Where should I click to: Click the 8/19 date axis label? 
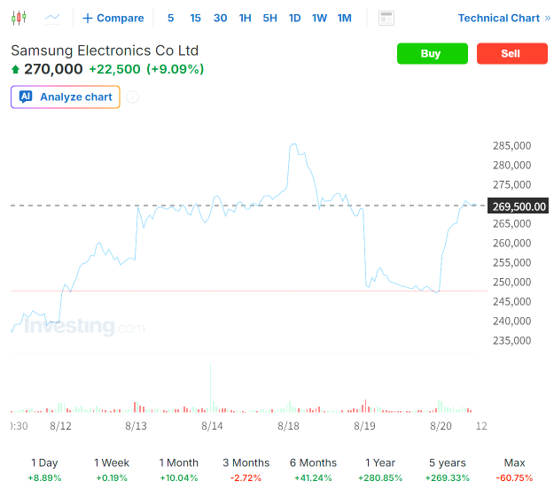(365, 426)
